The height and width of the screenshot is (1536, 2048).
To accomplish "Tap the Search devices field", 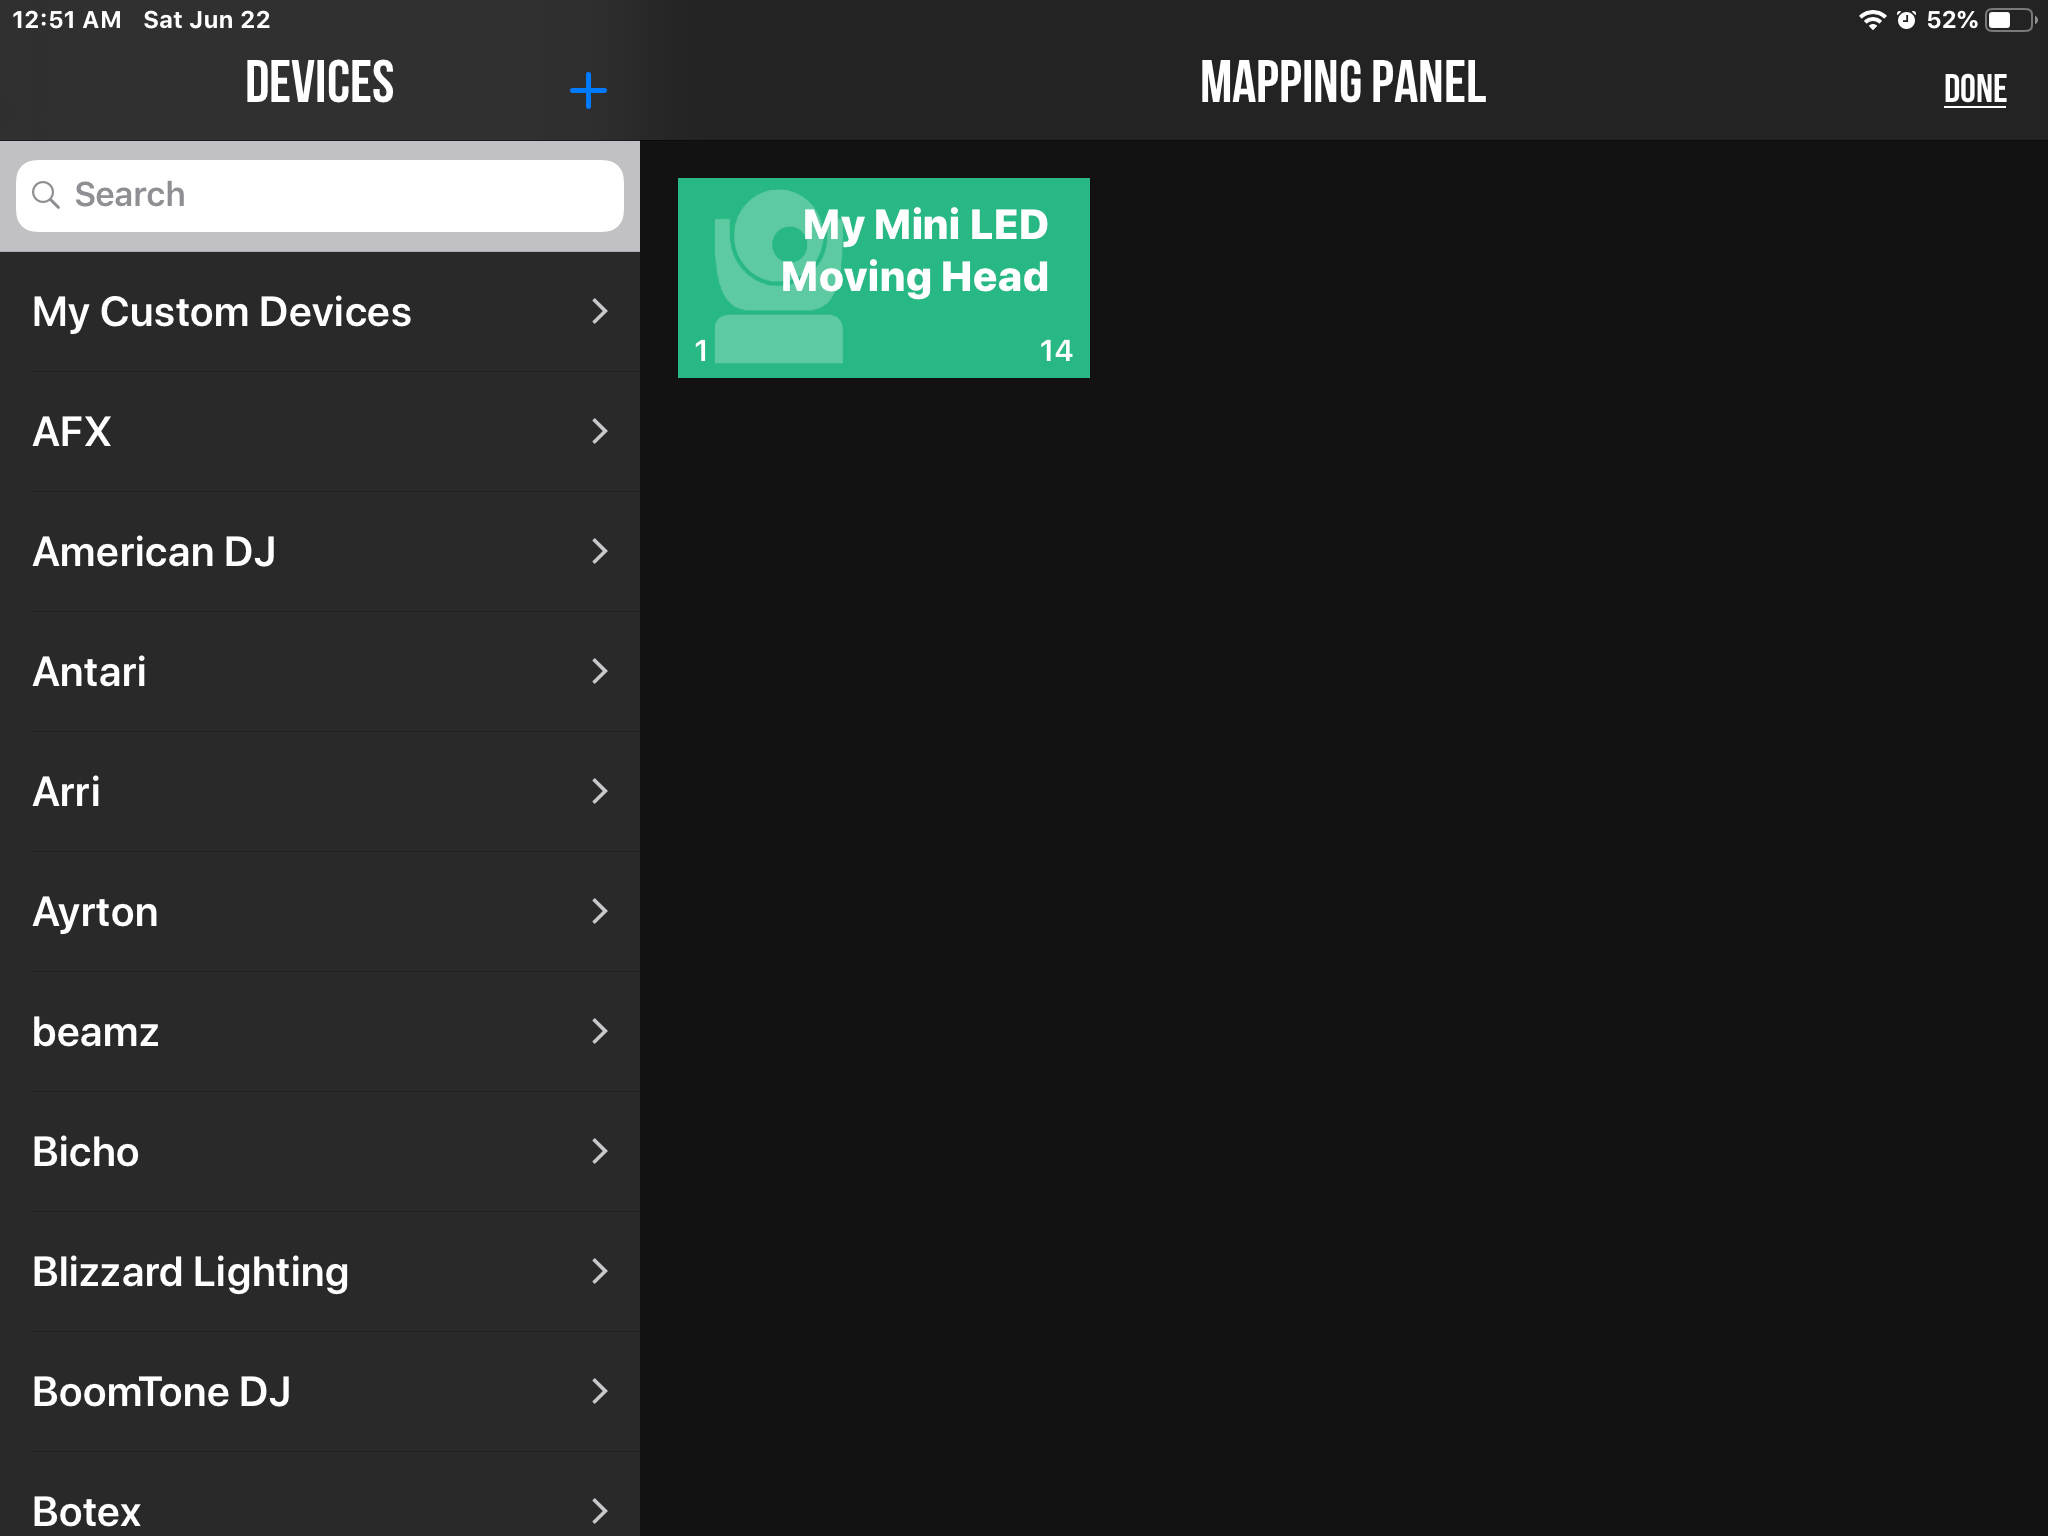I will [320, 196].
